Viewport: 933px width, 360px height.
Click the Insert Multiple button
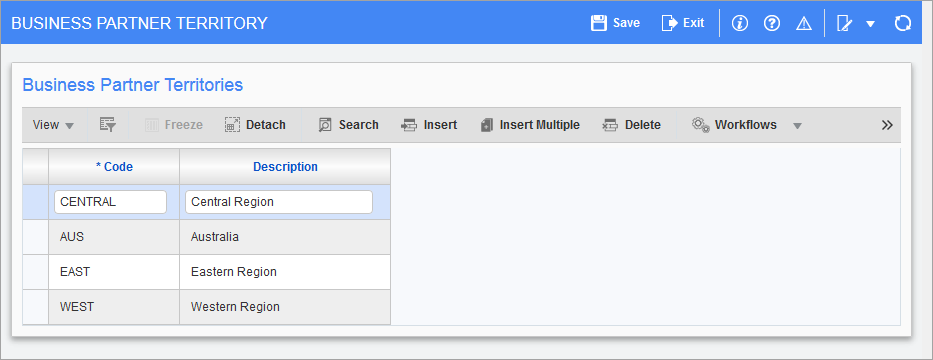[x=530, y=125]
